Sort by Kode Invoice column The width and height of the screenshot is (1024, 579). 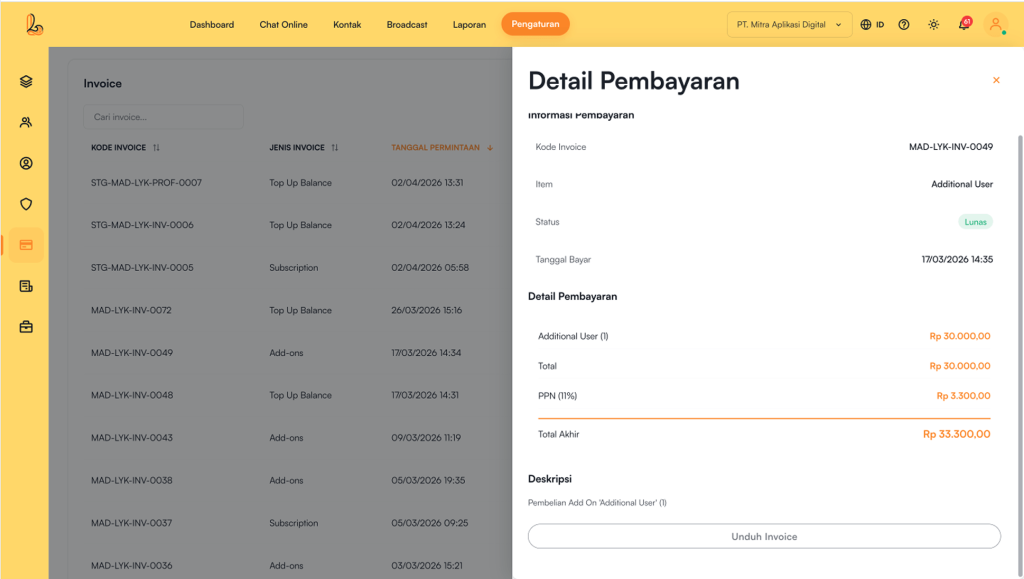click(x=156, y=148)
